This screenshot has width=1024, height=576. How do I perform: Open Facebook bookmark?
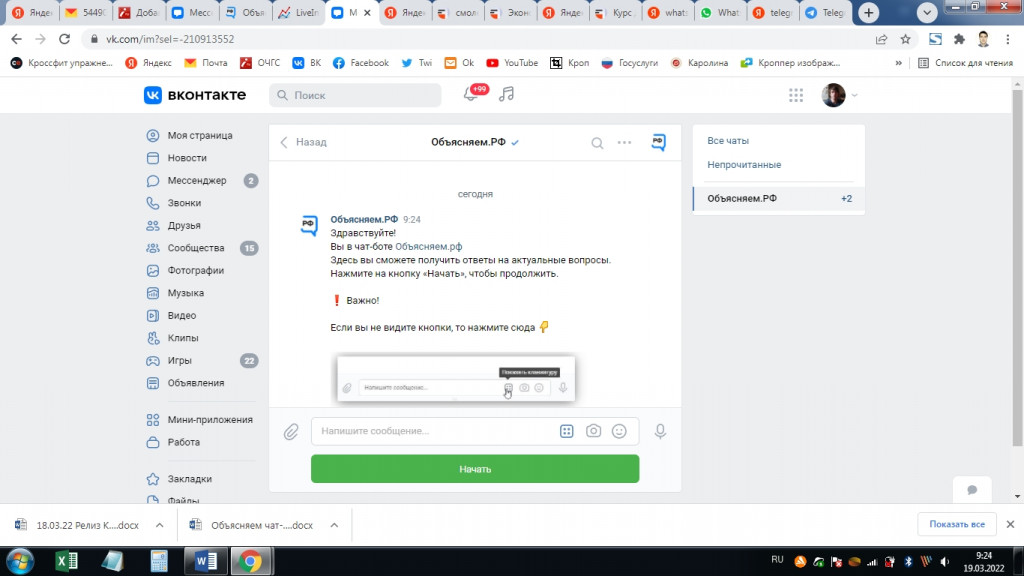point(360,63)
